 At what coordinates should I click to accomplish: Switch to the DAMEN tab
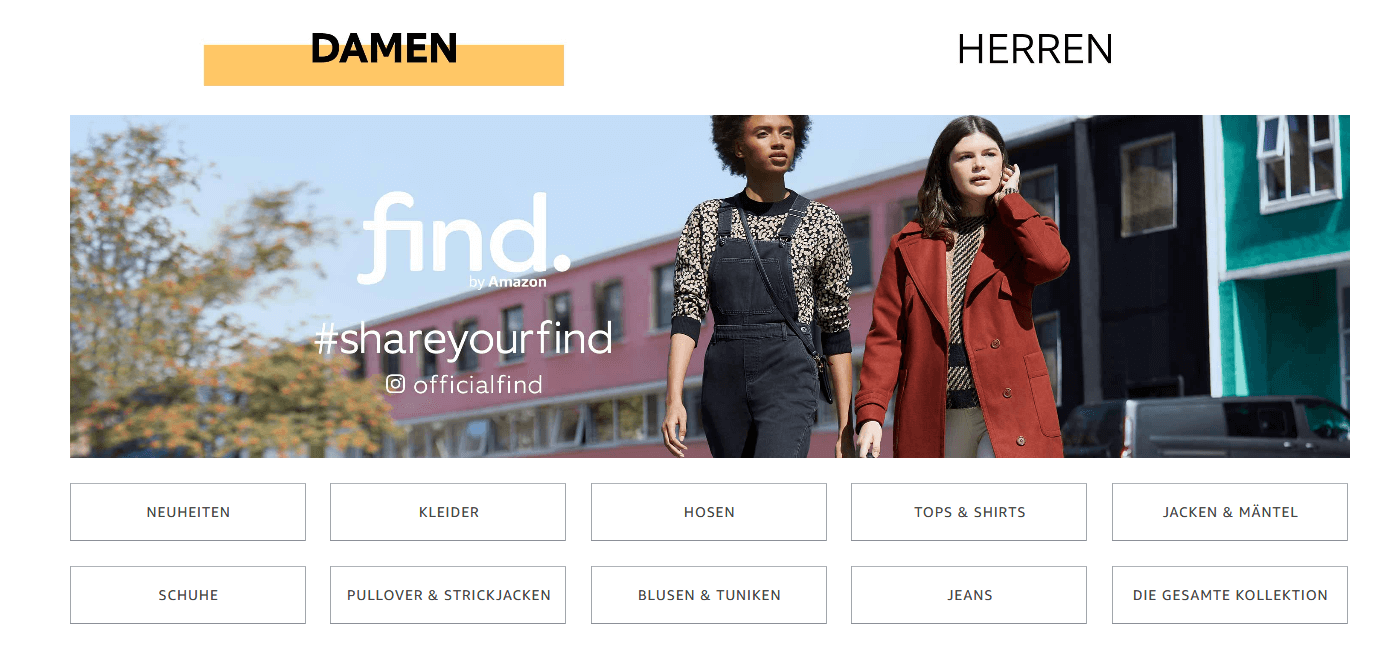384,48
